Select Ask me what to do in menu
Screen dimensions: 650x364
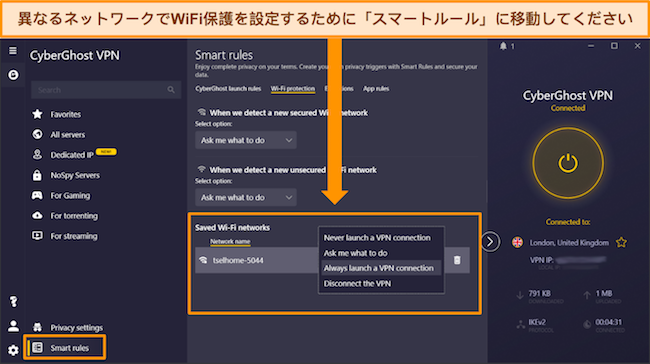[x=356, y=253]
